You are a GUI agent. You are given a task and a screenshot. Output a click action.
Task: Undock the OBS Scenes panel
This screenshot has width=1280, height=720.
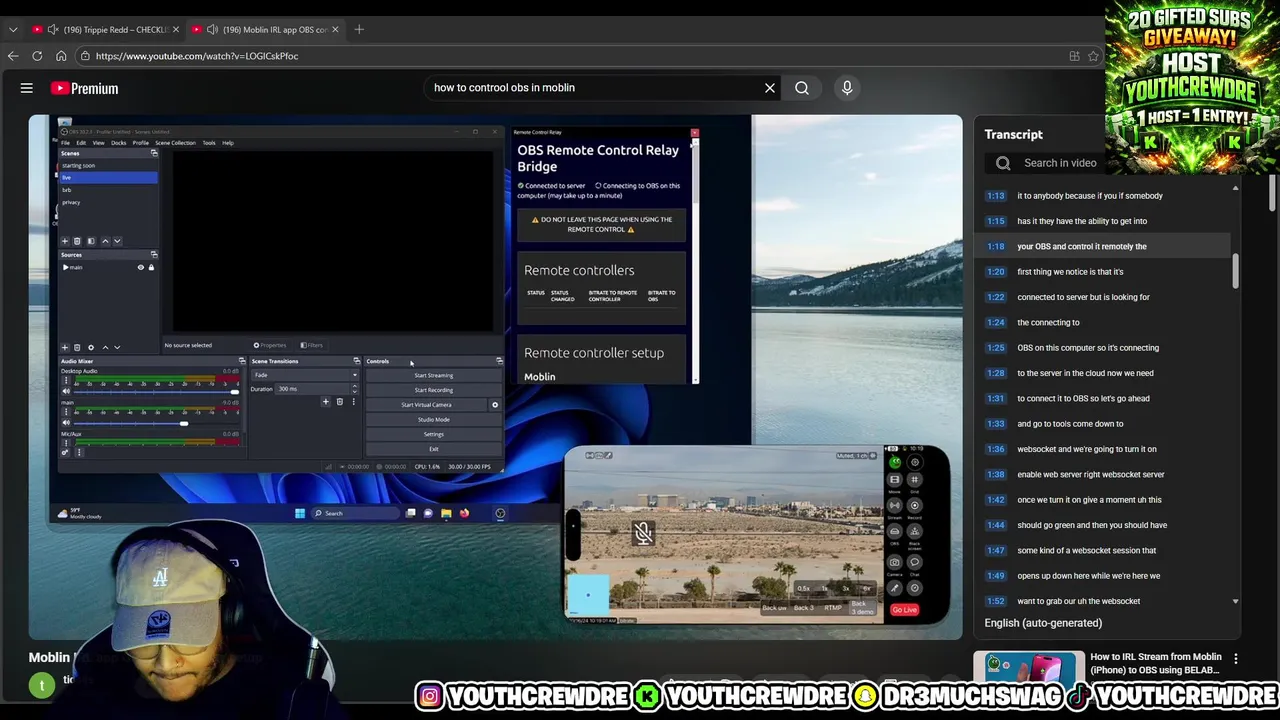click(x=154, y=153)
